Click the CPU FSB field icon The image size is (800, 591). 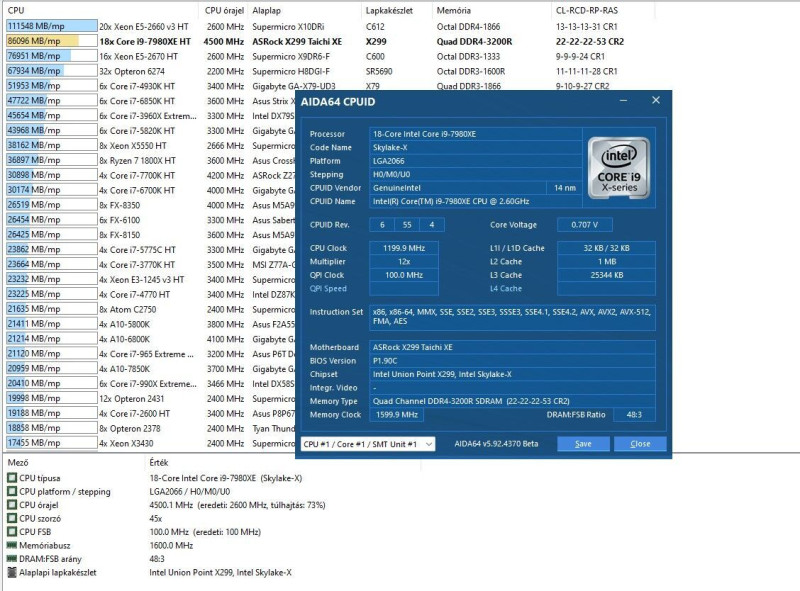[x=12, y=532]
